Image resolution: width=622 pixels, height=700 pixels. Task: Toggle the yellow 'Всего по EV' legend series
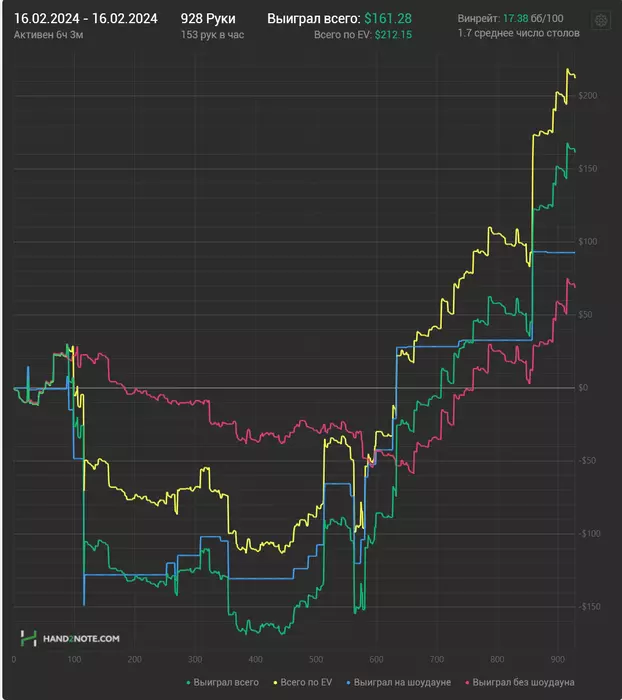coord(303,682)
